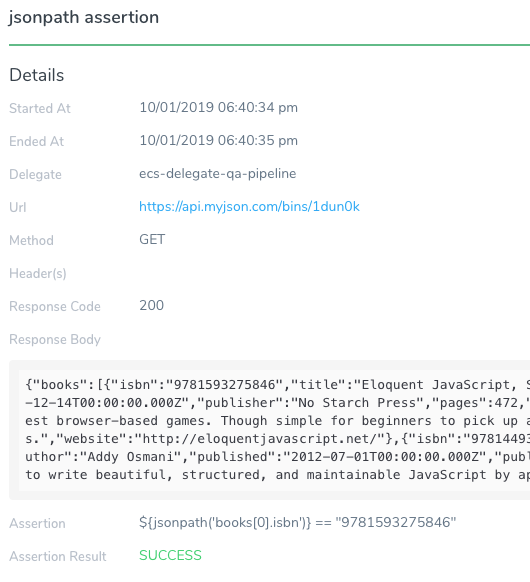Open the api.myjson.com bins URL link
Screen dimensions: 530x582
[x=249, y=207]
